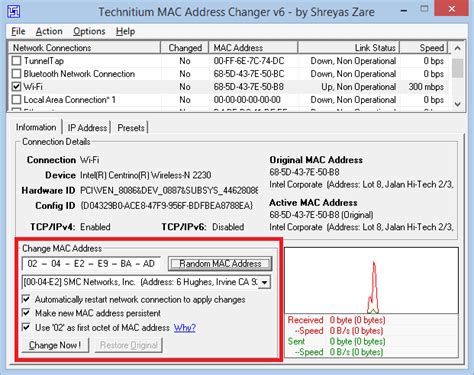Open the Options menu
474x375 pixels.
point(89,31)
